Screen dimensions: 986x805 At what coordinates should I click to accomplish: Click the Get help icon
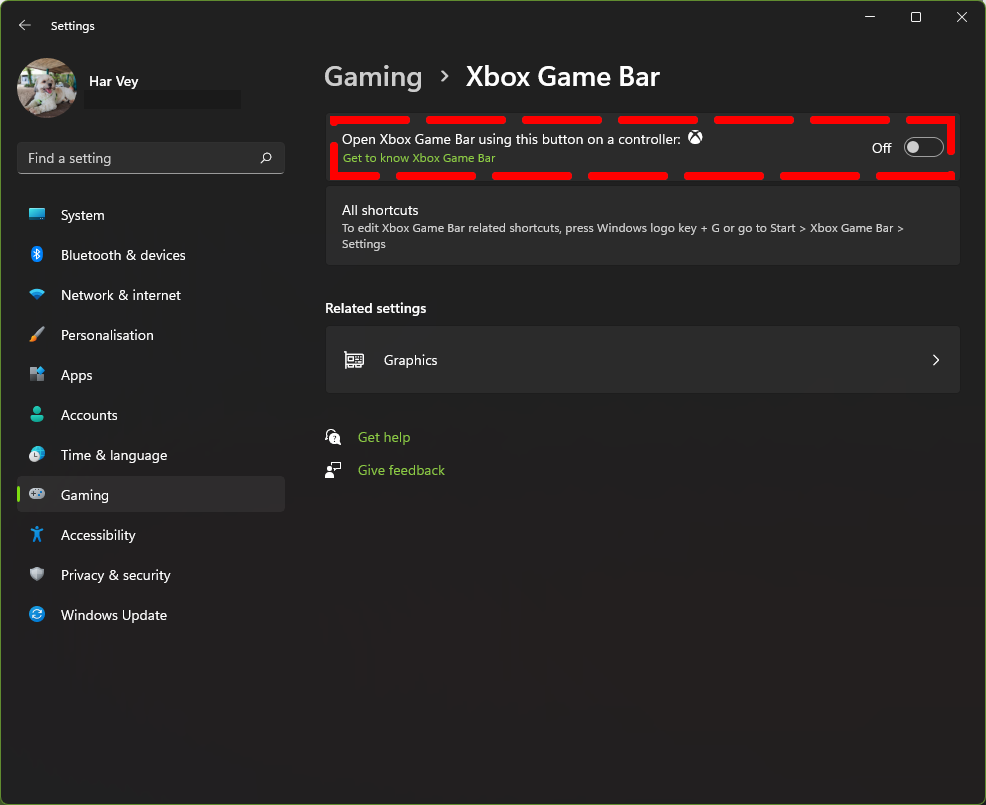333,437
